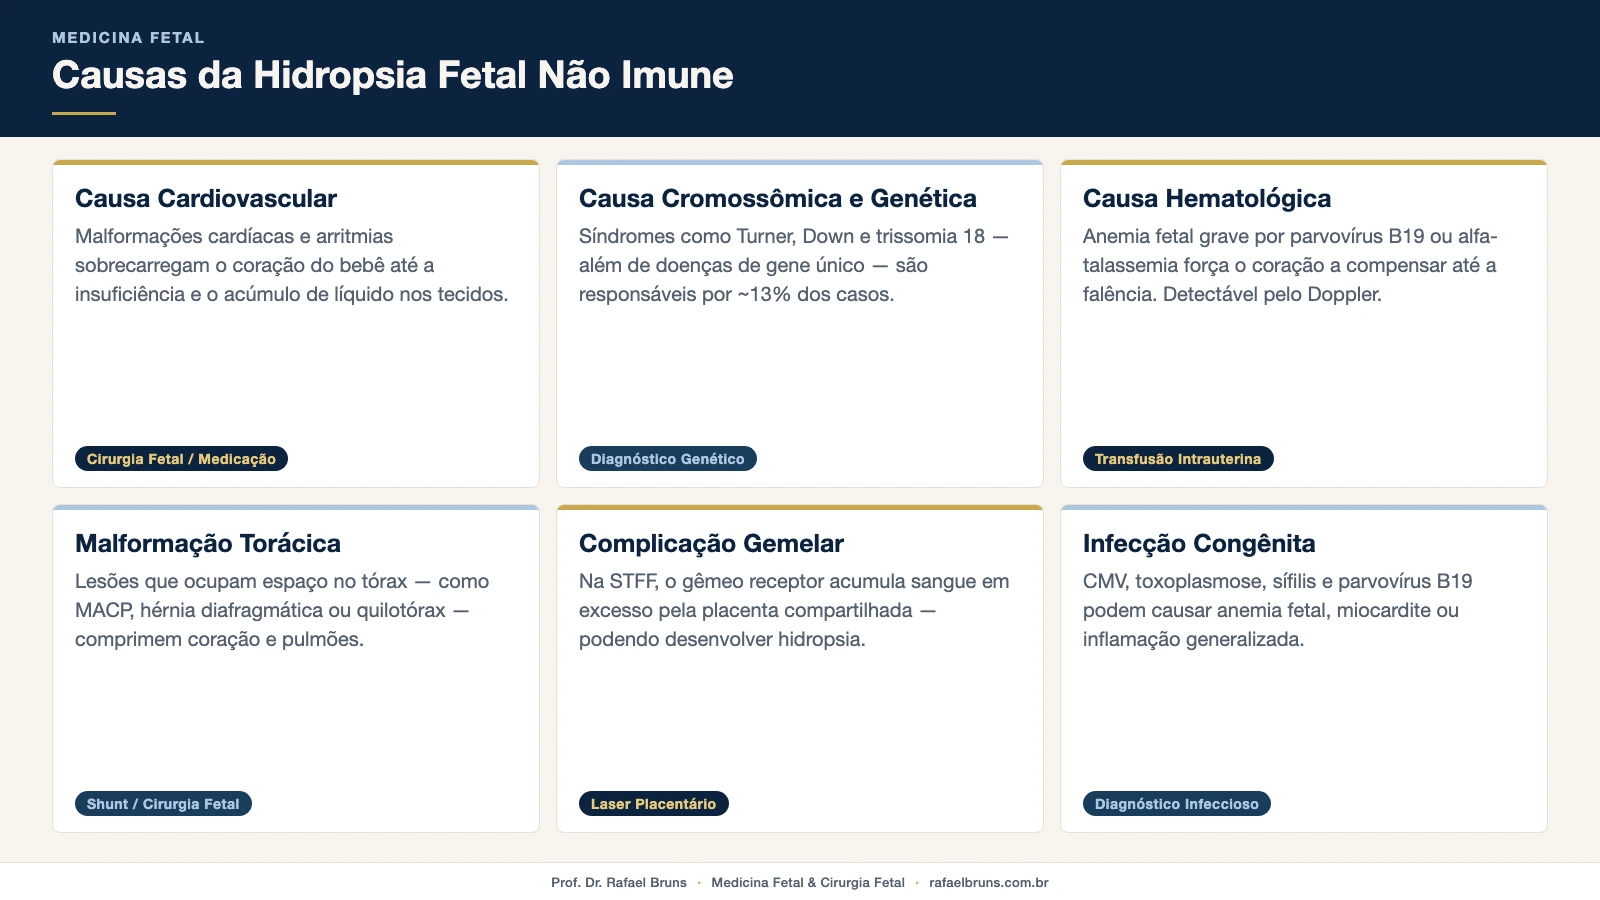The height and width of the screenshot is (900, 1600).
Task: Click the Causa Cardiovascular card body text
Action: 292,266
